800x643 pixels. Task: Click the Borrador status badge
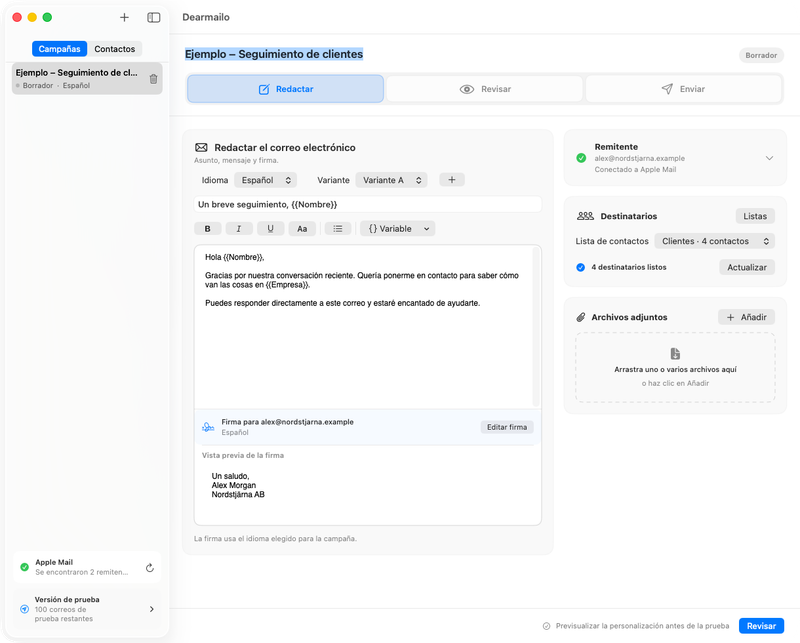tap(761, 55)
